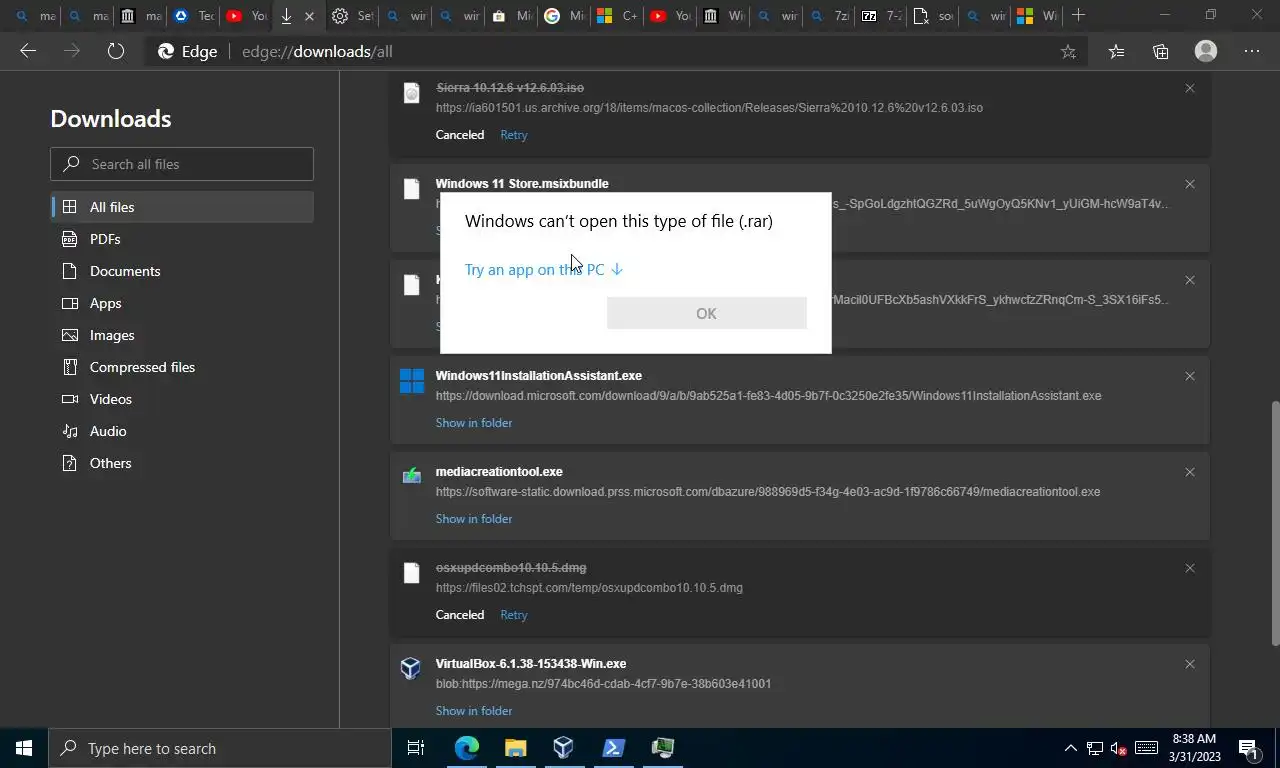
Task: Filter downloads by Compressed files
Action: pos(182,367)
